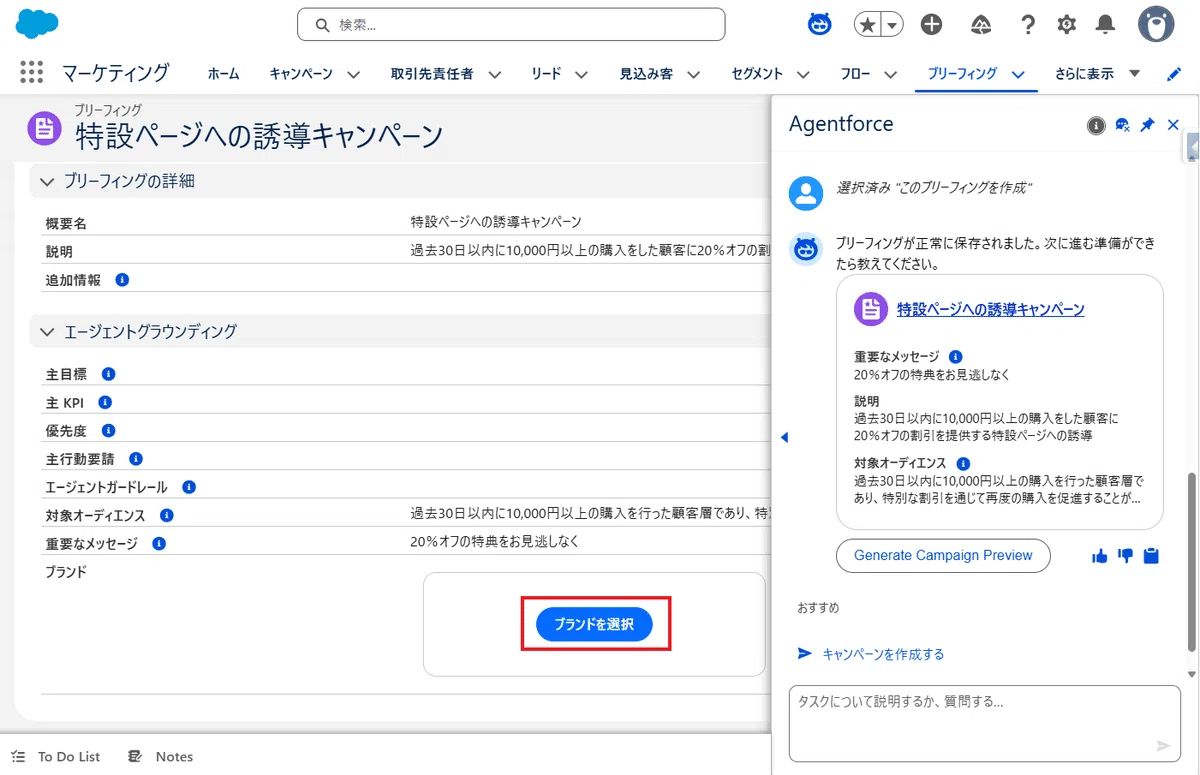Image resolution: width=1200 pixels, height=775 pixels.
Task: Click info icon next to 主行動要請
Action: tap(136, 458)
